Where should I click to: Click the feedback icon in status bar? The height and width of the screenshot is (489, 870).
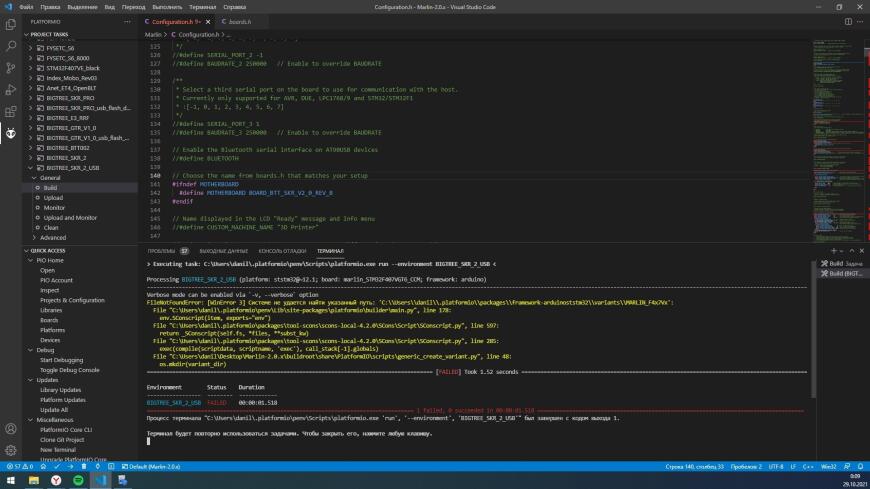[847, 467]
